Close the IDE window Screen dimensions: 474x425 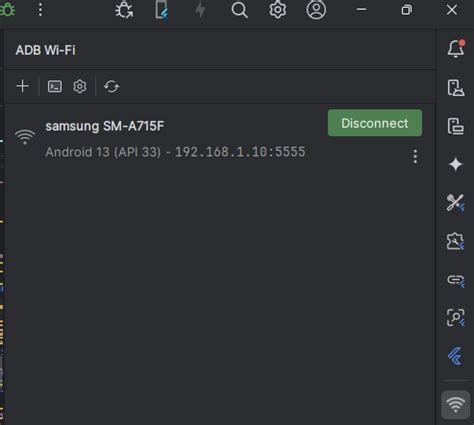point(452,10)
